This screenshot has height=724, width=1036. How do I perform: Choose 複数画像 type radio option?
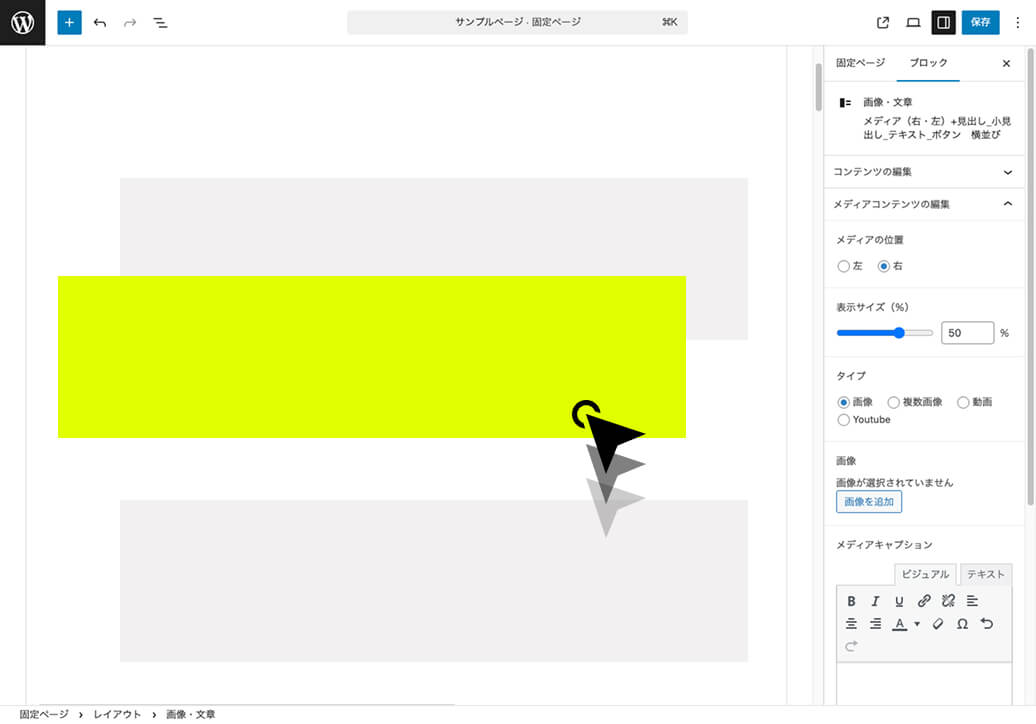894,402
